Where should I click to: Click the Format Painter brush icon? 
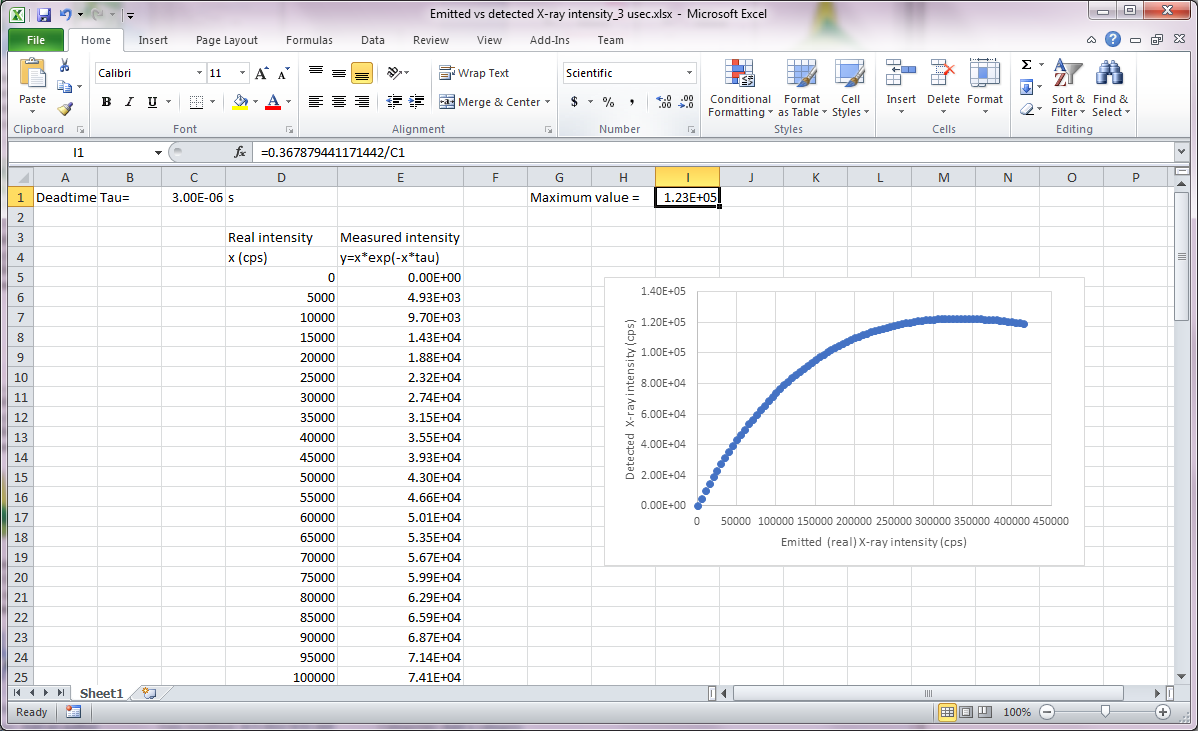point(65,109)
